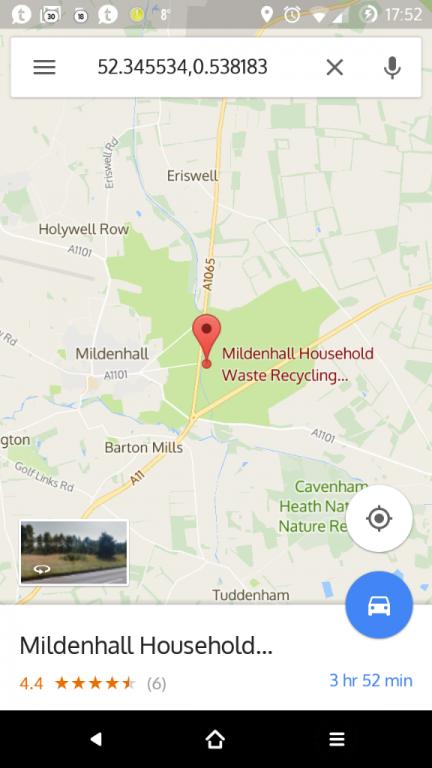Tap the 4.4 star rating row
Image resolution: width=432 pixels, height=768 pixels.
tap(93, 683)
